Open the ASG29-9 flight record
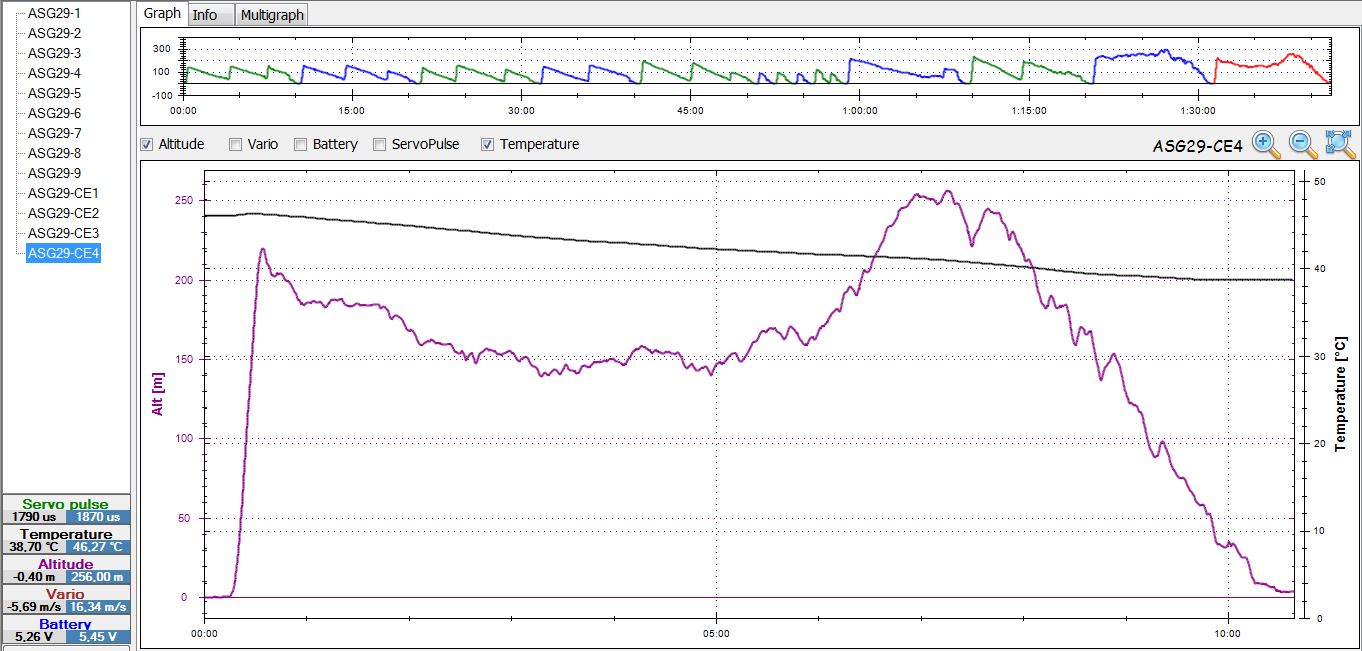Image resolution: width=1362 pixels, height=651 pixels. pyautogui.click(x=55, y=173)
